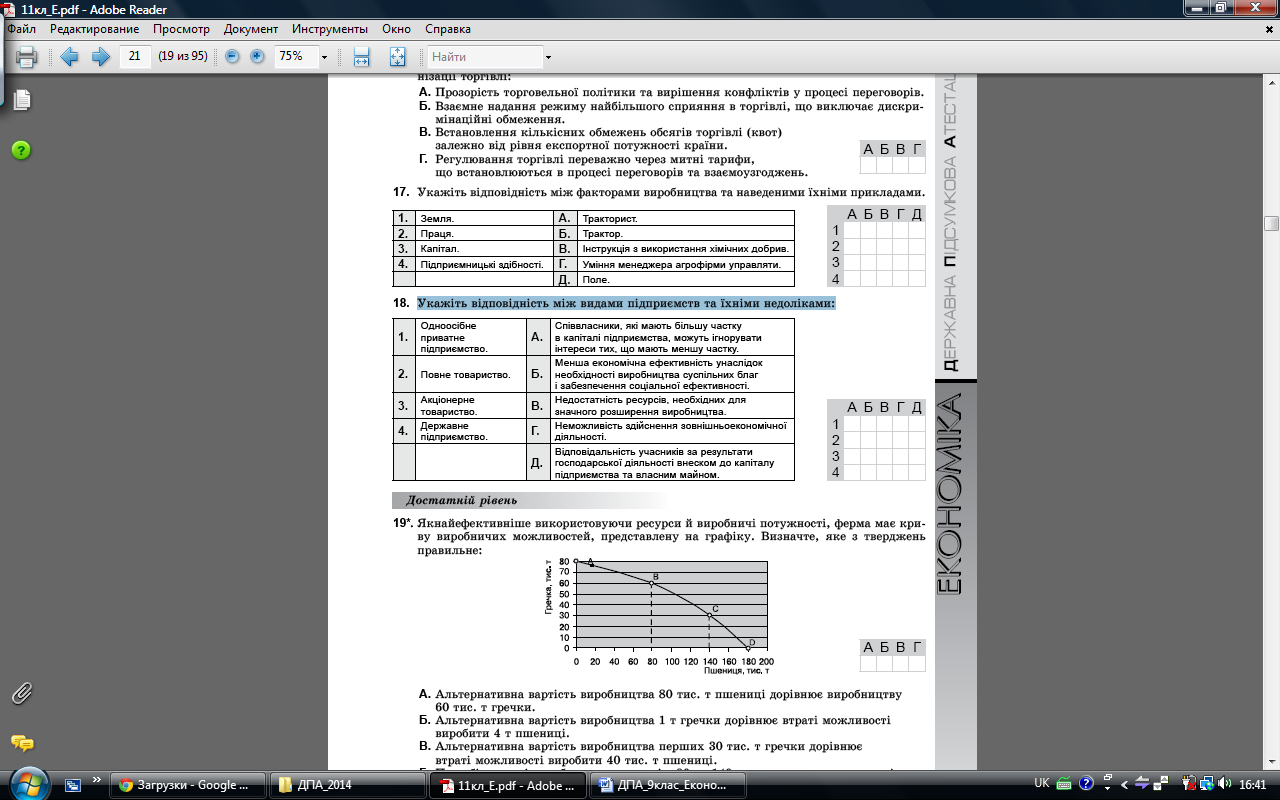Open the zoom level dropdown arrow

point(324,57)
